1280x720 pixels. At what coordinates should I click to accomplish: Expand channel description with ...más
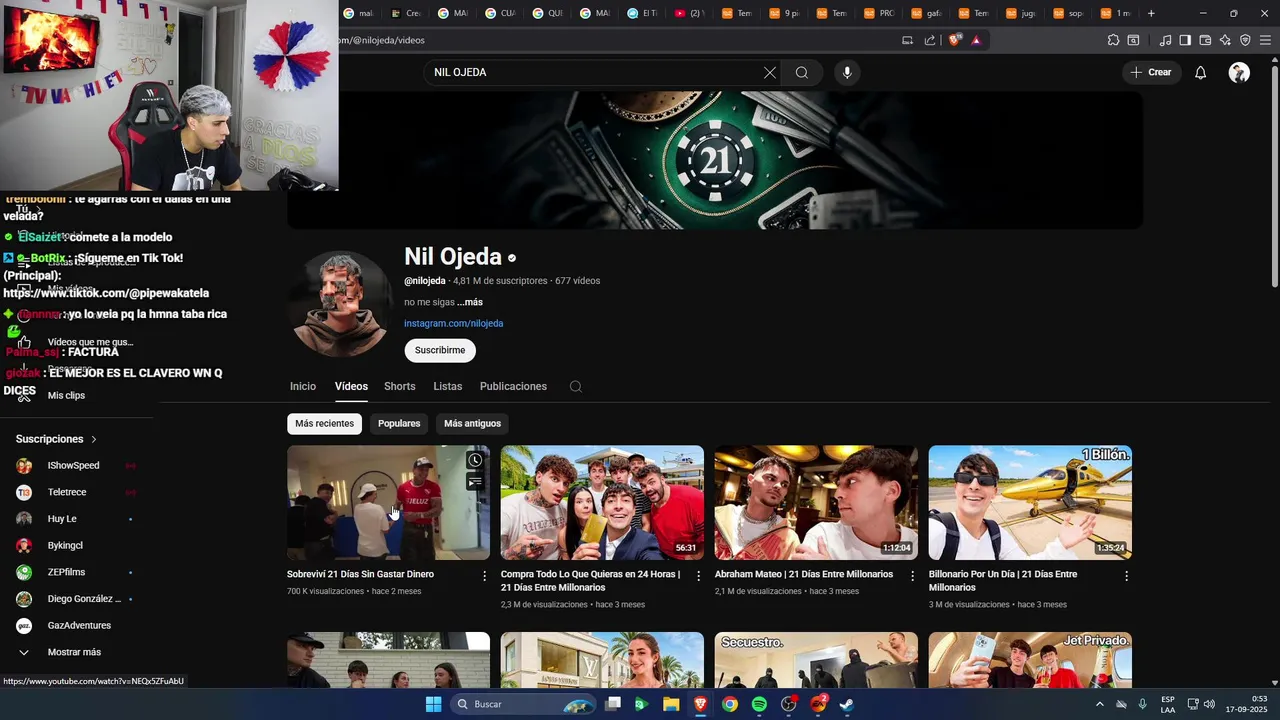tap(470, 302)
